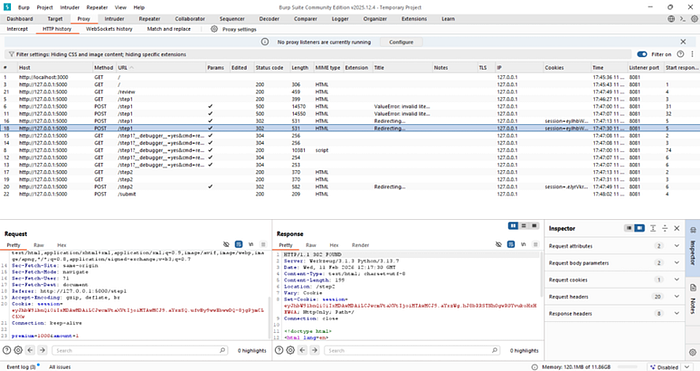This screenshot has width=700, height=371.
Task: Select side-by-side request/response layout
Action: click(513, 226)
